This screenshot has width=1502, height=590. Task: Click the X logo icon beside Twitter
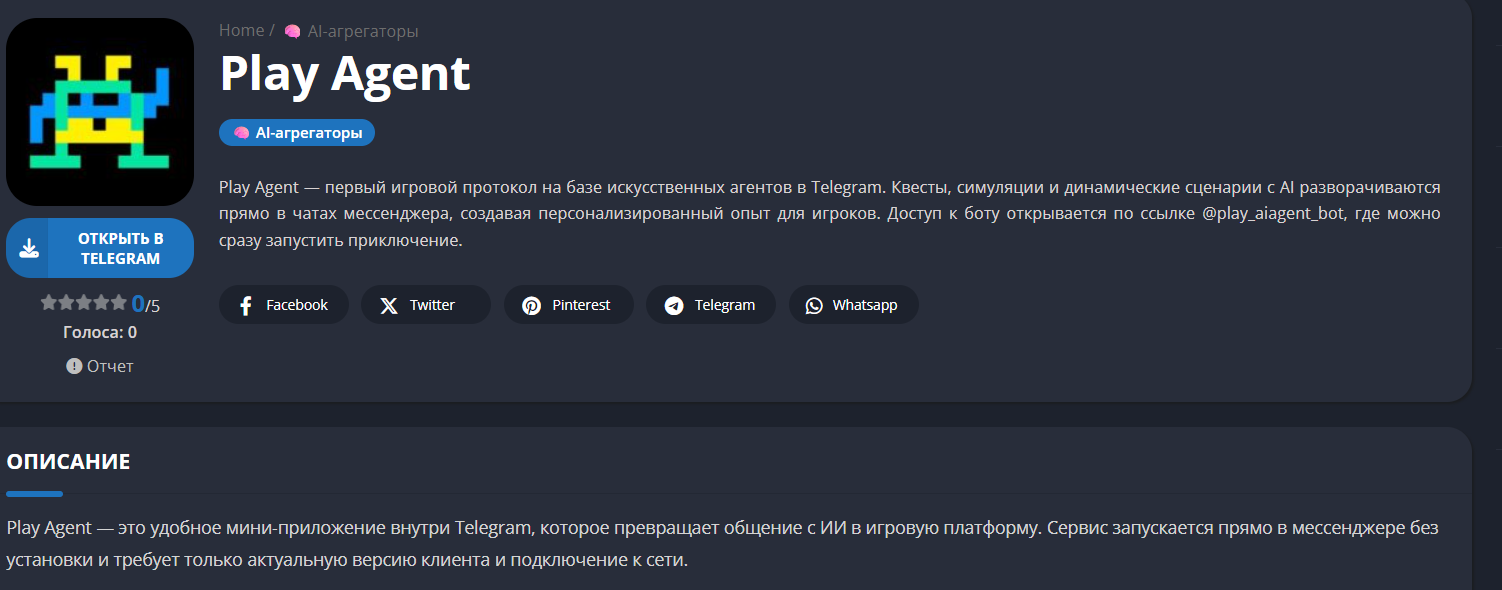(x=389, y=306)
